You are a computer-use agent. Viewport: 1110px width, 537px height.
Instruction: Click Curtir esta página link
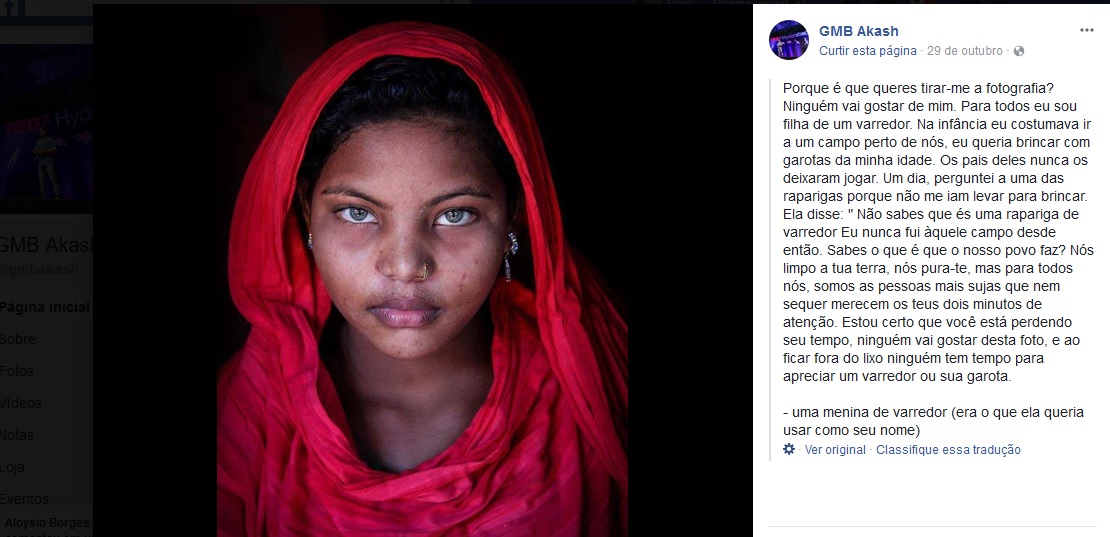pyautogui.click(x=867, y=51)
